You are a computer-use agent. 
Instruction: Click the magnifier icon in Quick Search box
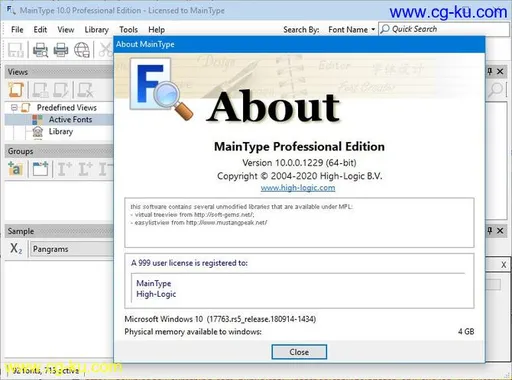[x=385, y=29]
